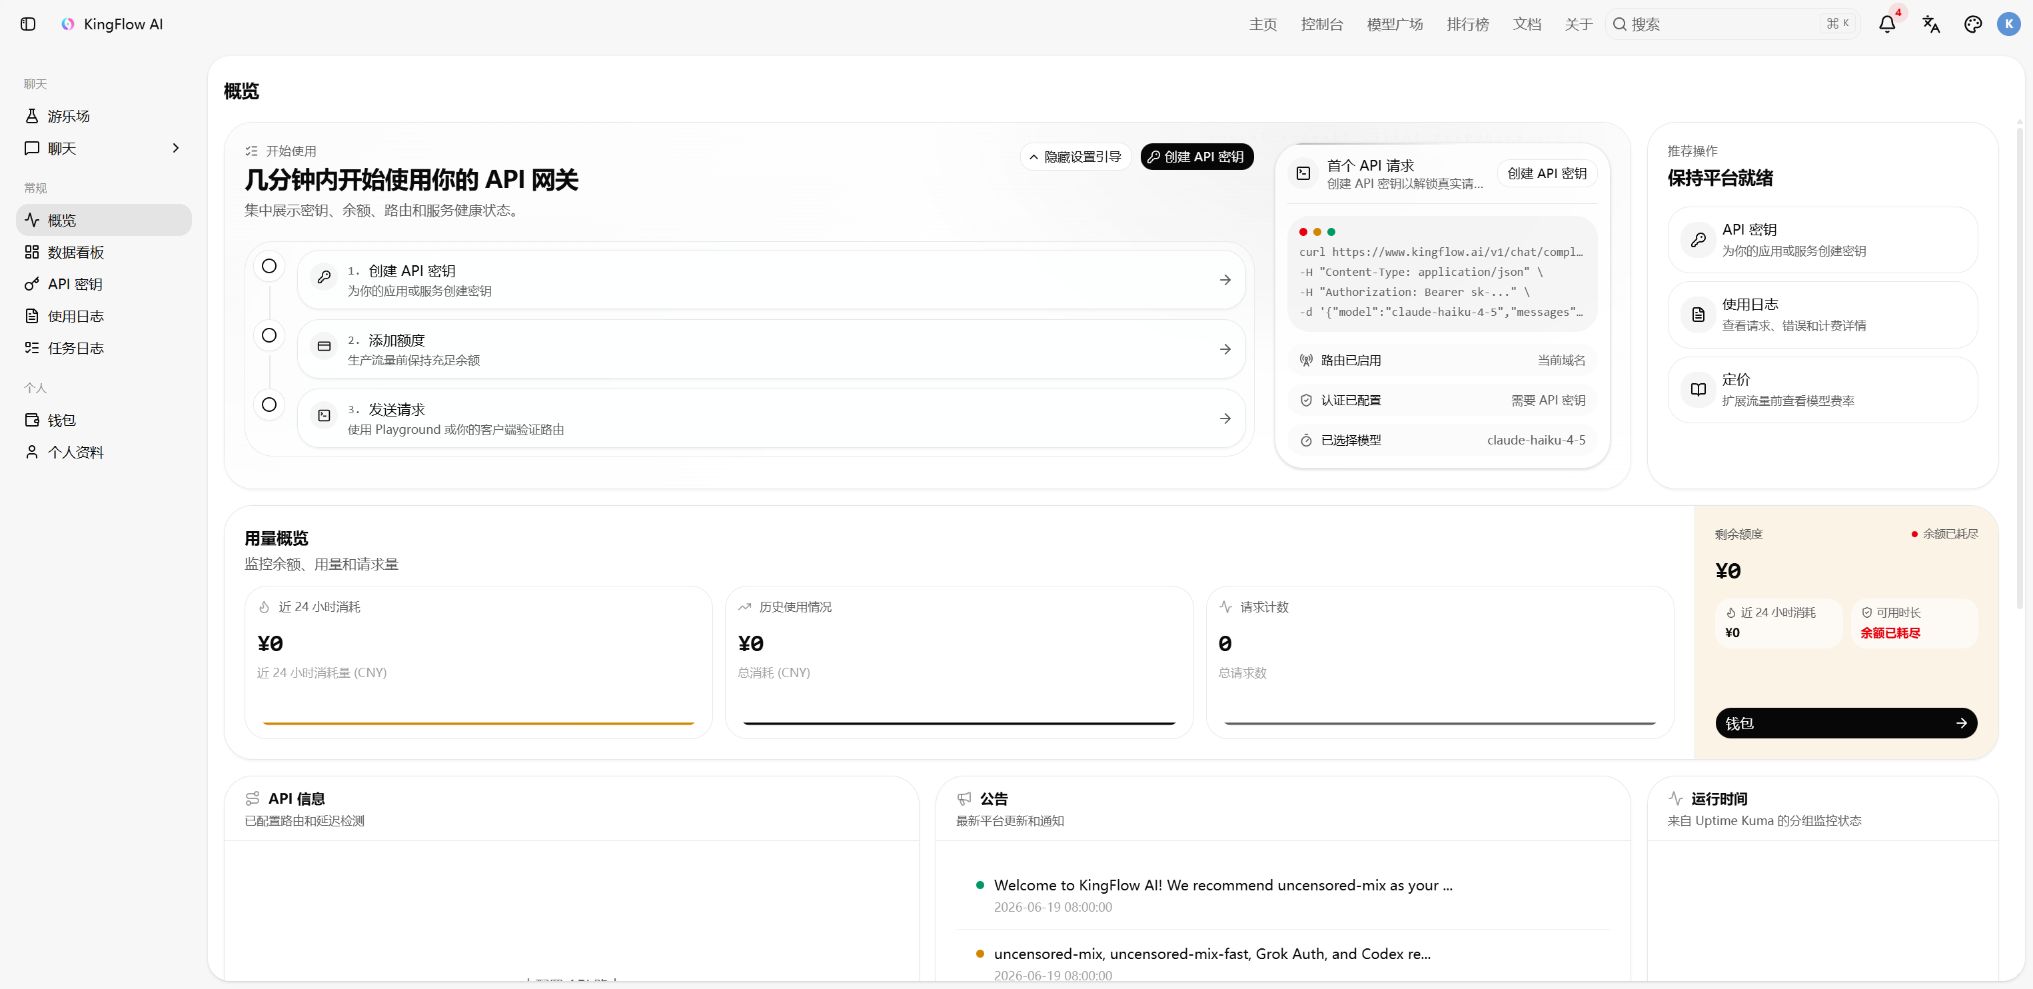The image size is (2033, 989).
Task: Click the pulse icon beside 运行时间
Action: click(1675, 798)
